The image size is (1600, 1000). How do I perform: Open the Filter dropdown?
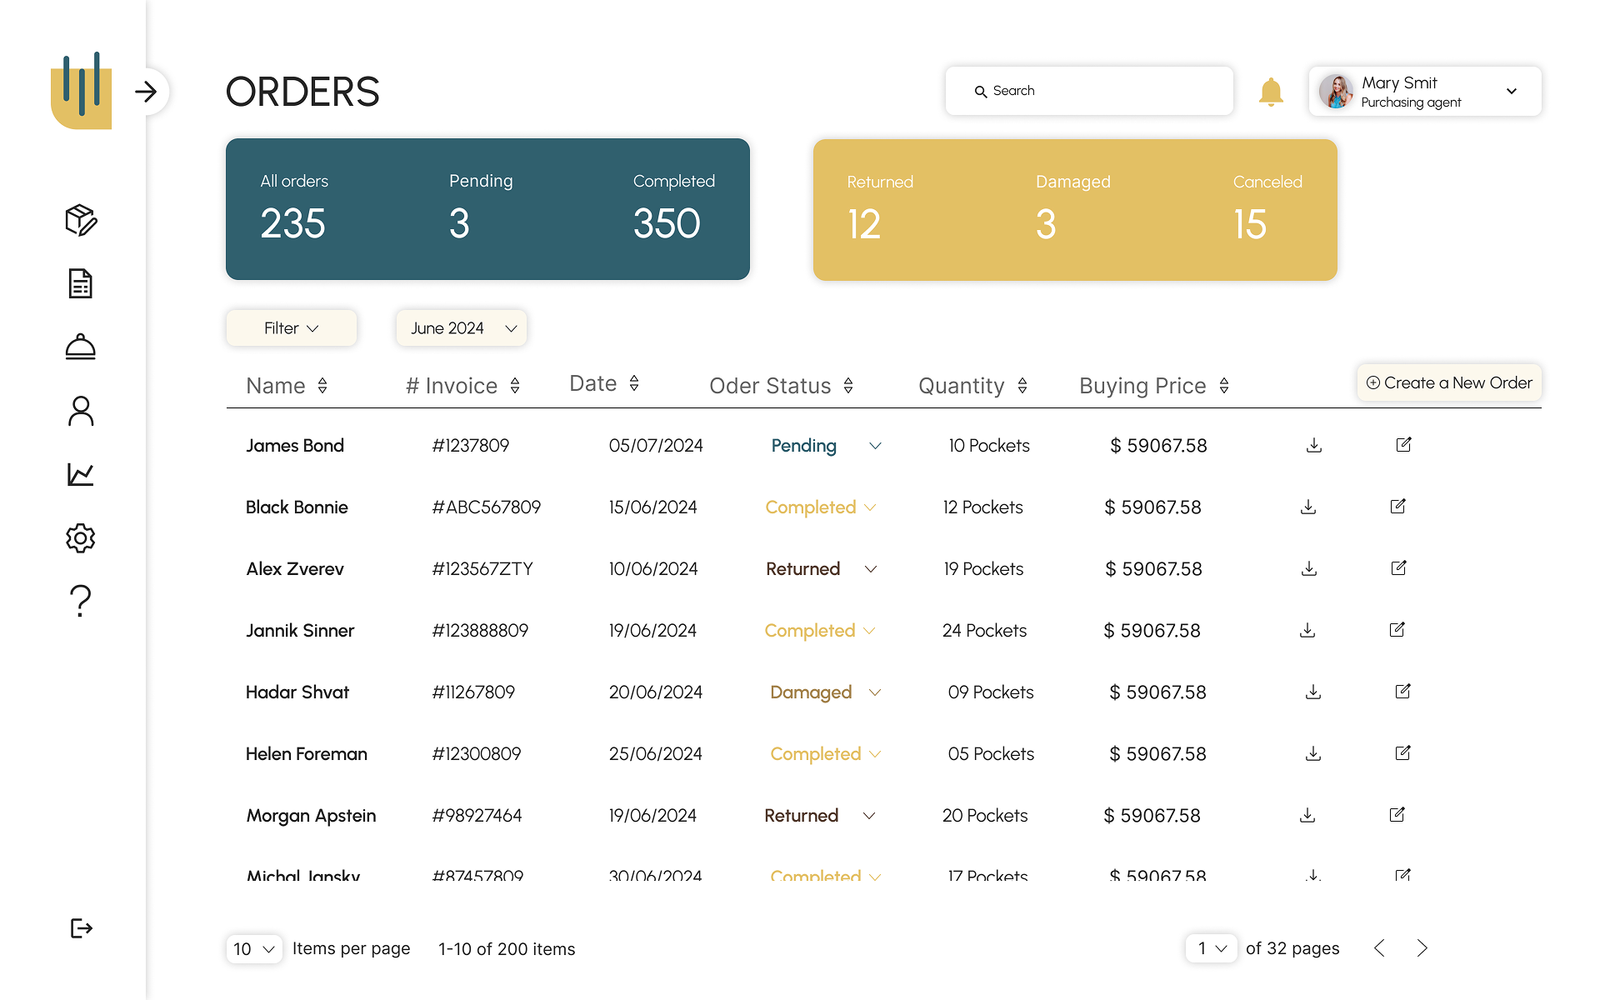click(291, 328)
